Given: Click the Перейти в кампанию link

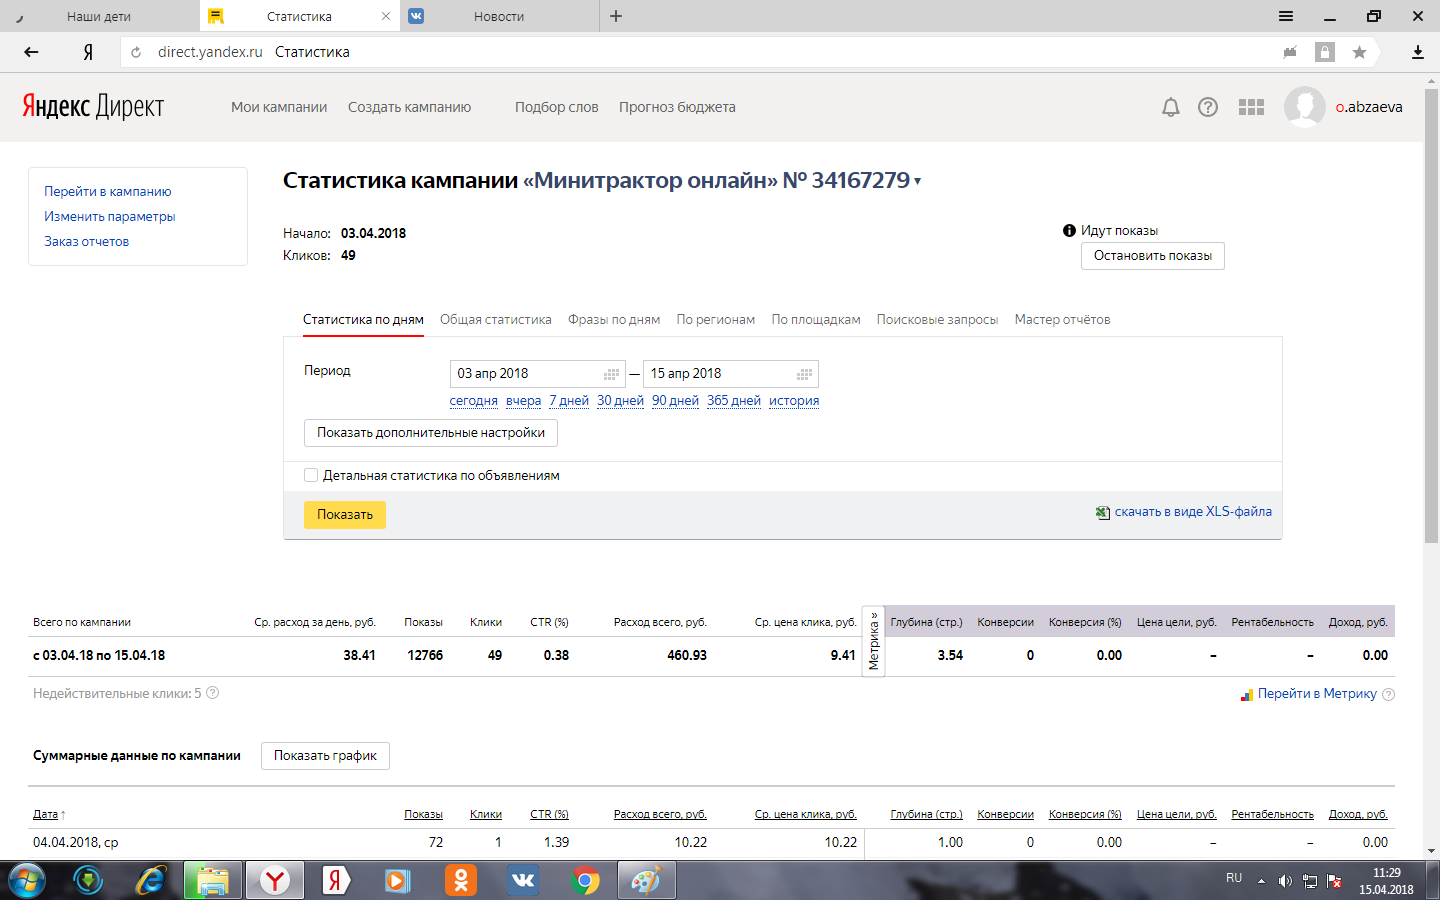Looking at the screenshot, I should click(x=108, y=191).
